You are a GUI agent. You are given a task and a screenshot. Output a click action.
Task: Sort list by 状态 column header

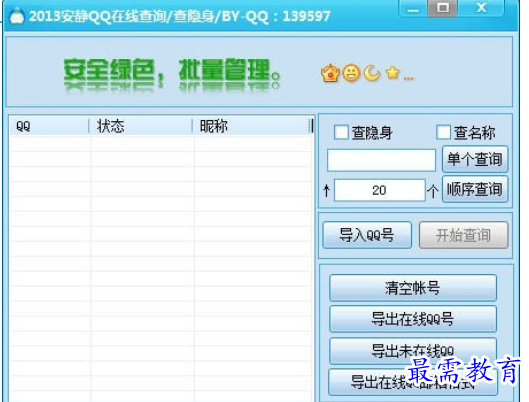tap(140, 126)
